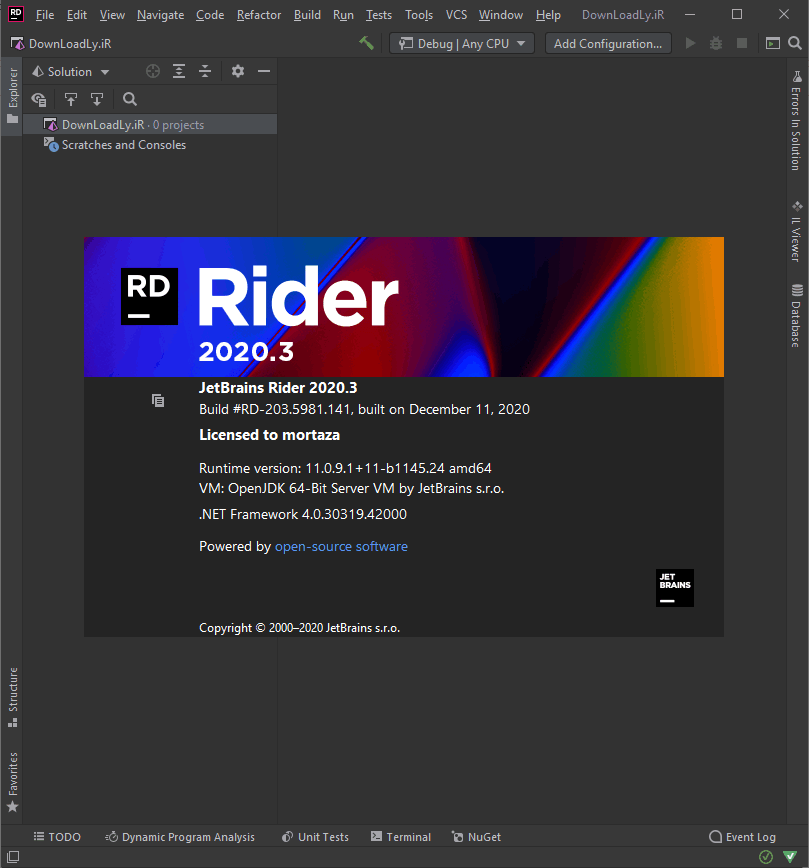Open the File menu
The height and width of the screenshot is (868, 809).
click(45, 15)
